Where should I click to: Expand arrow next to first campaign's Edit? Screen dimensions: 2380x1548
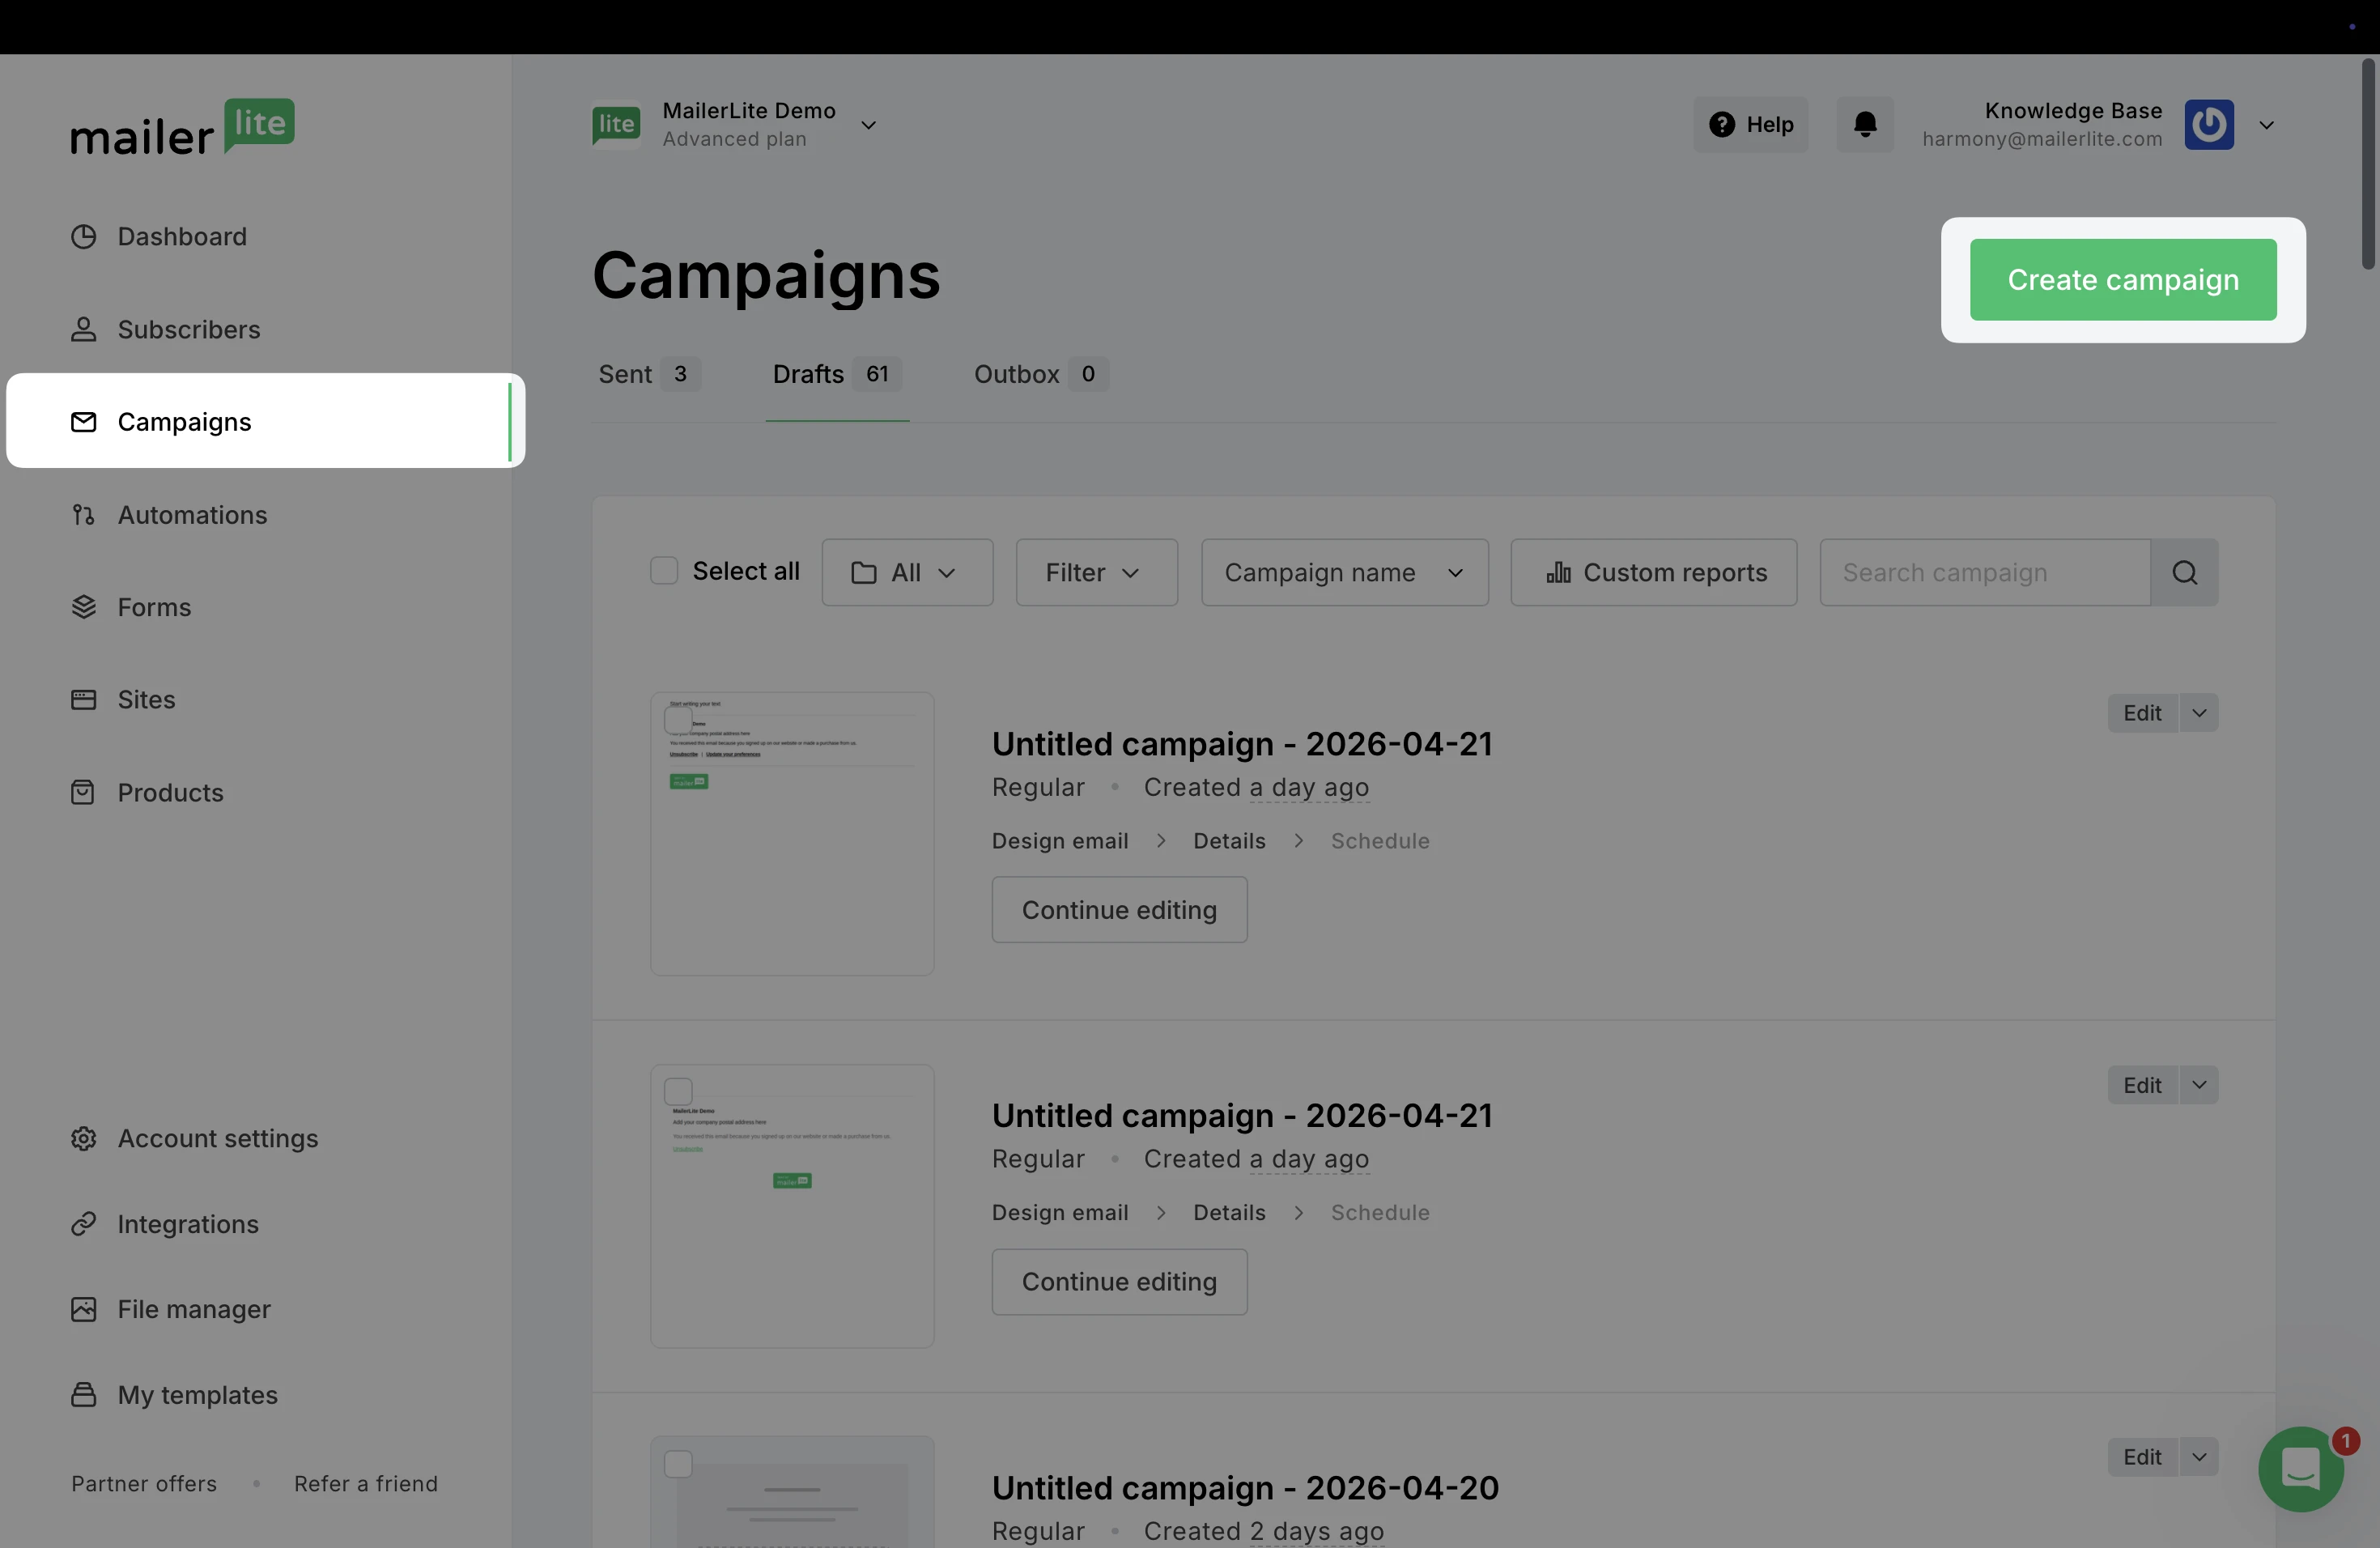pos(2199,713)
